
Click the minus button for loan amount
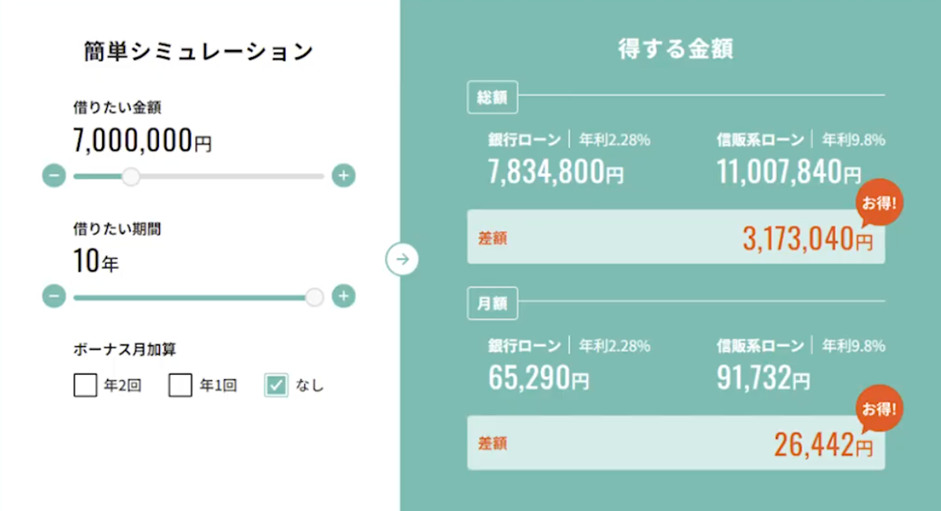click(55, 177)
